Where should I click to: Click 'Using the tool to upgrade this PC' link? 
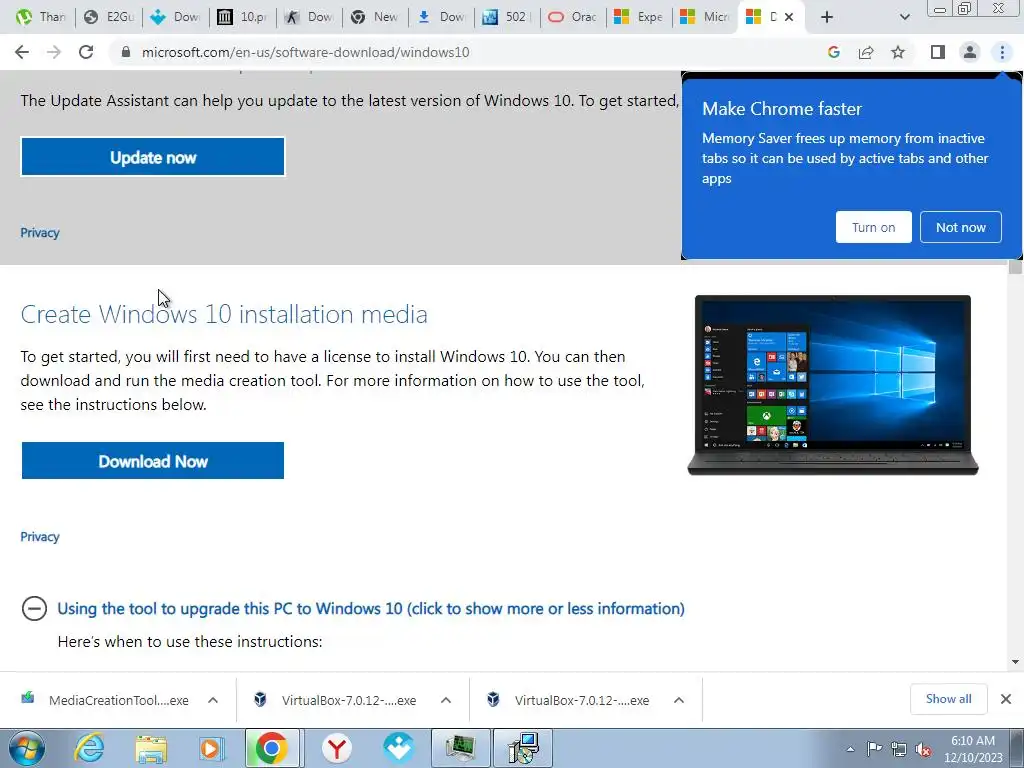370,609
